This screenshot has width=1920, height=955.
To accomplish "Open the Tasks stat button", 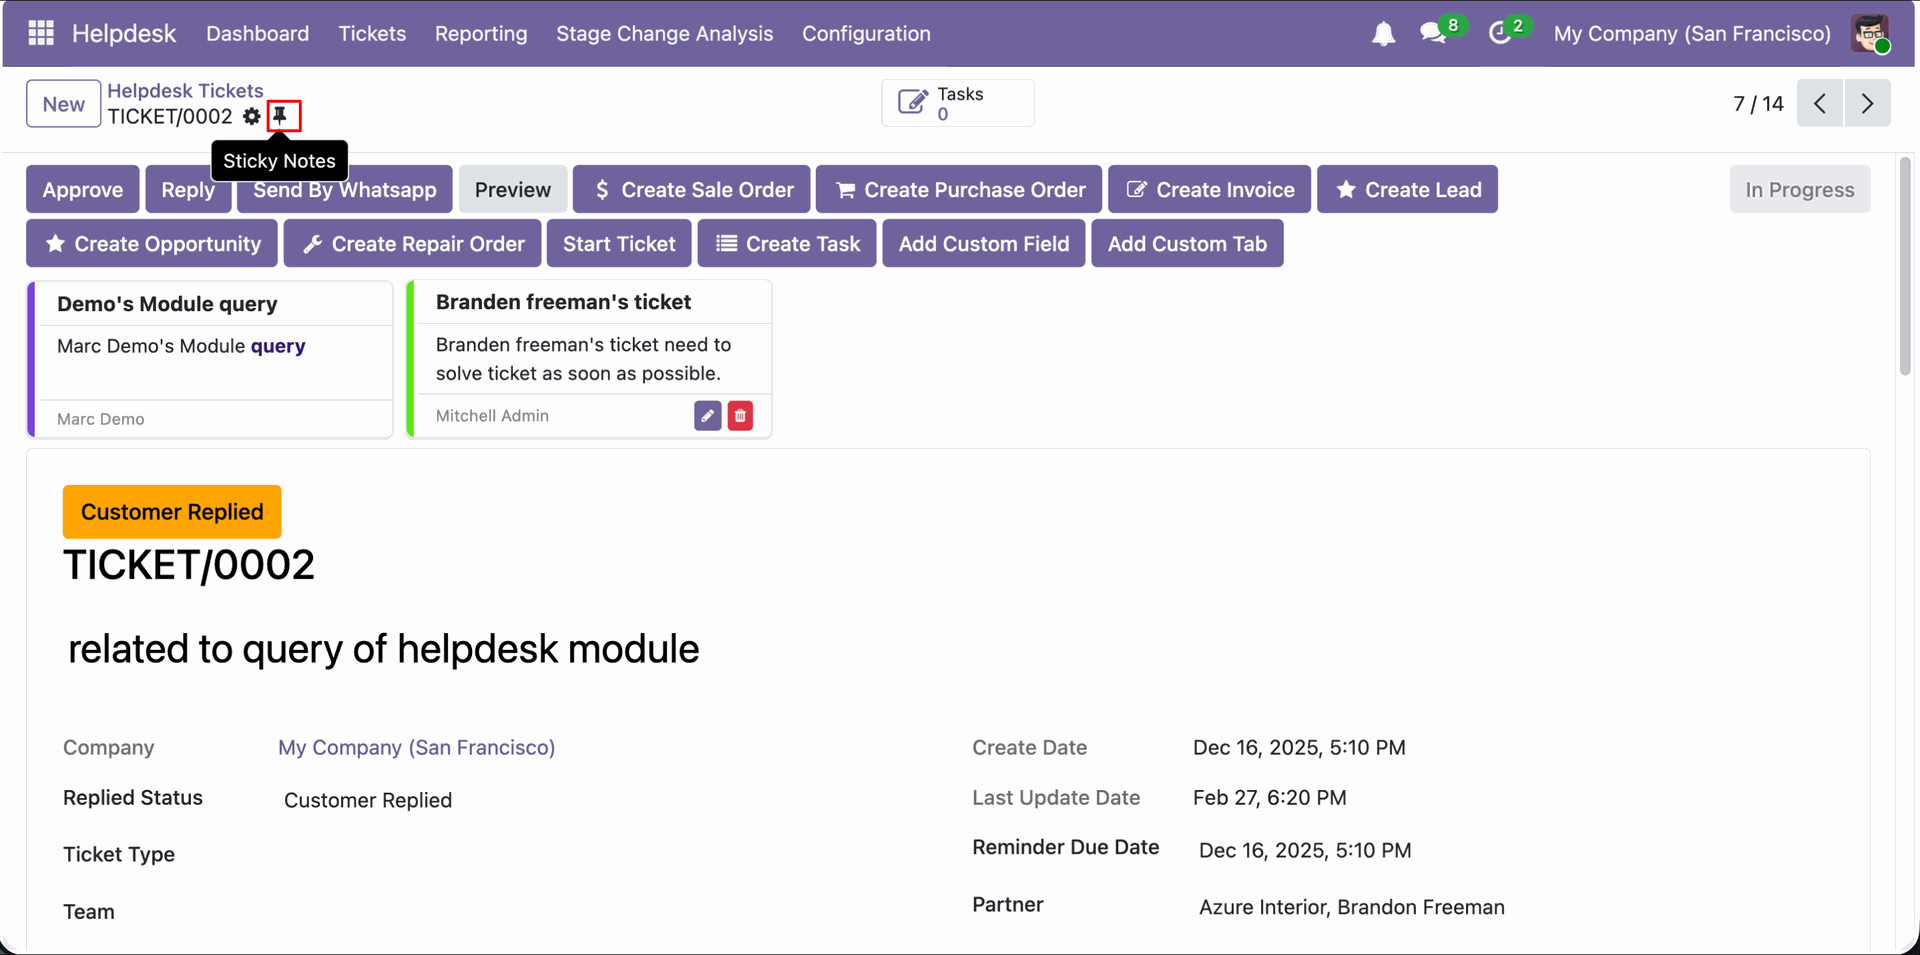I will click(x=957, y=103).
